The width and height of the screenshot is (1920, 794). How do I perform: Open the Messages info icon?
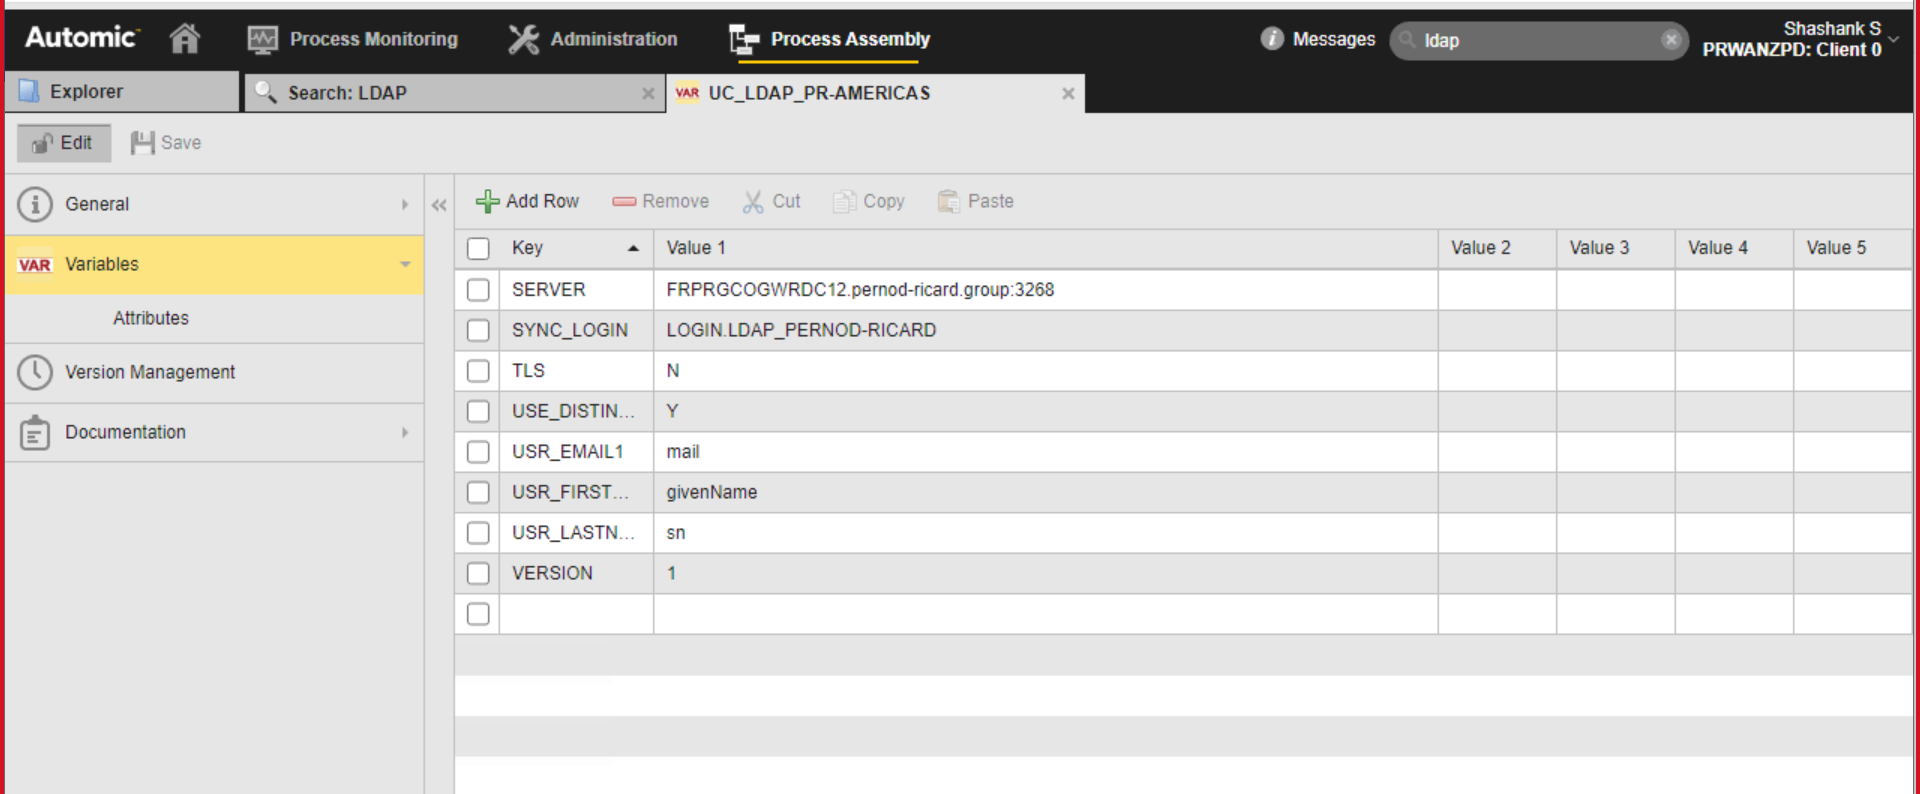1271,39
